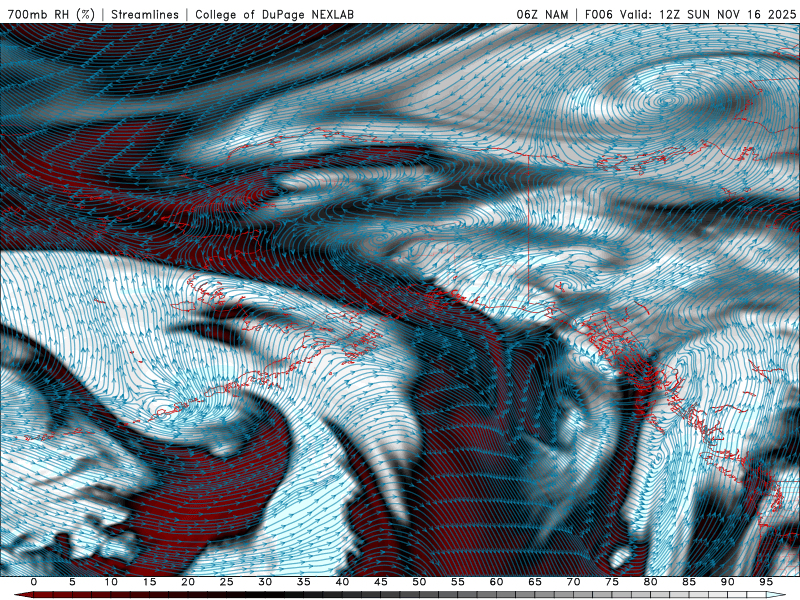Click the color bar label "75"
Image resolution: width=800 pixels, height=600 pixels.
tap(612, 582)
